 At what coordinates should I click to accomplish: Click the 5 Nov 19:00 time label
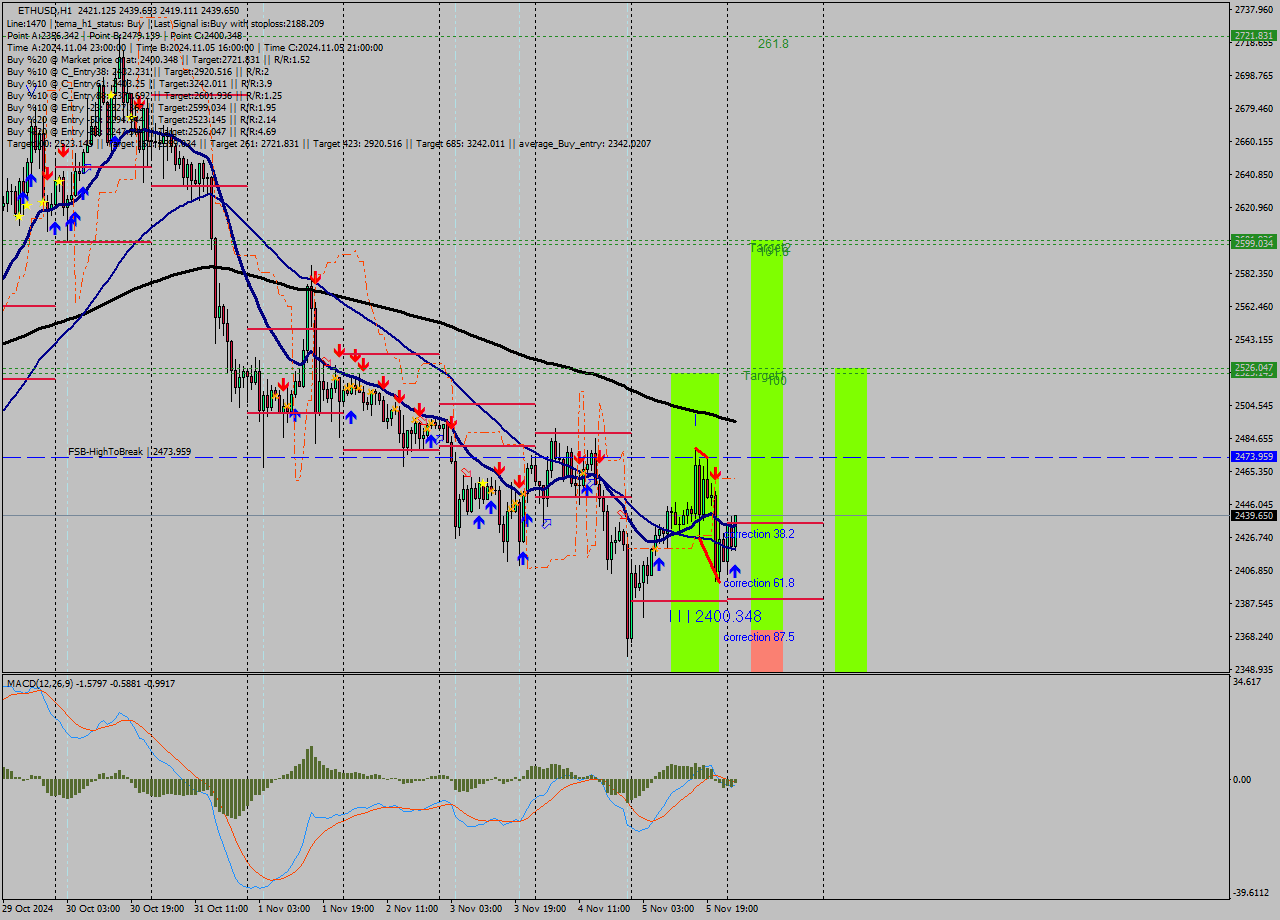(x=732, y=909)
